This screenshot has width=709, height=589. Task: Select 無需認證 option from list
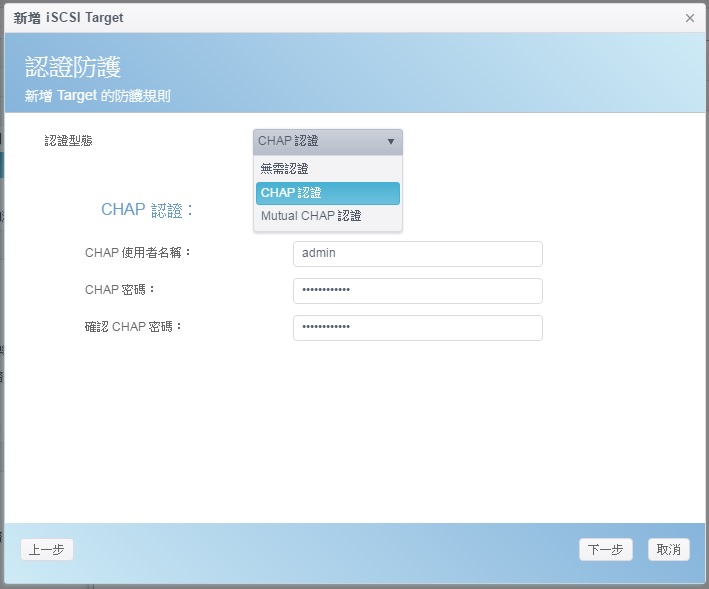coord(328,169)
